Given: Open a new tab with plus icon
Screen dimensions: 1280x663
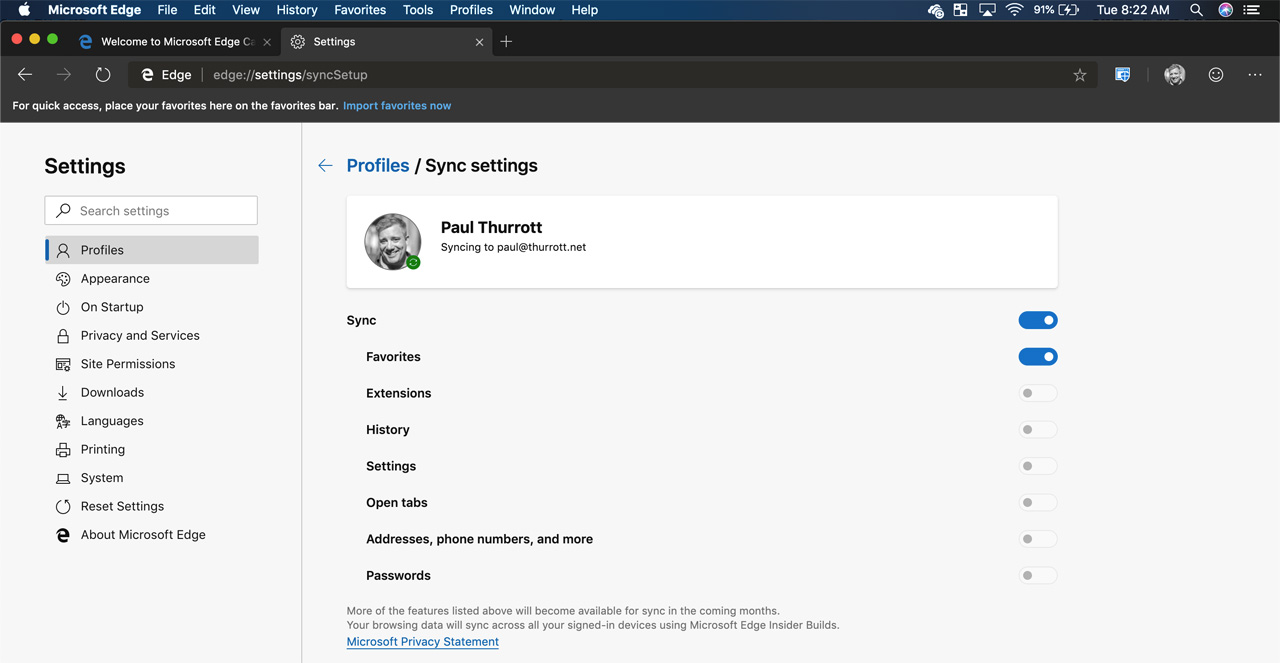Looking at the screenshot, I should point(506,42).
